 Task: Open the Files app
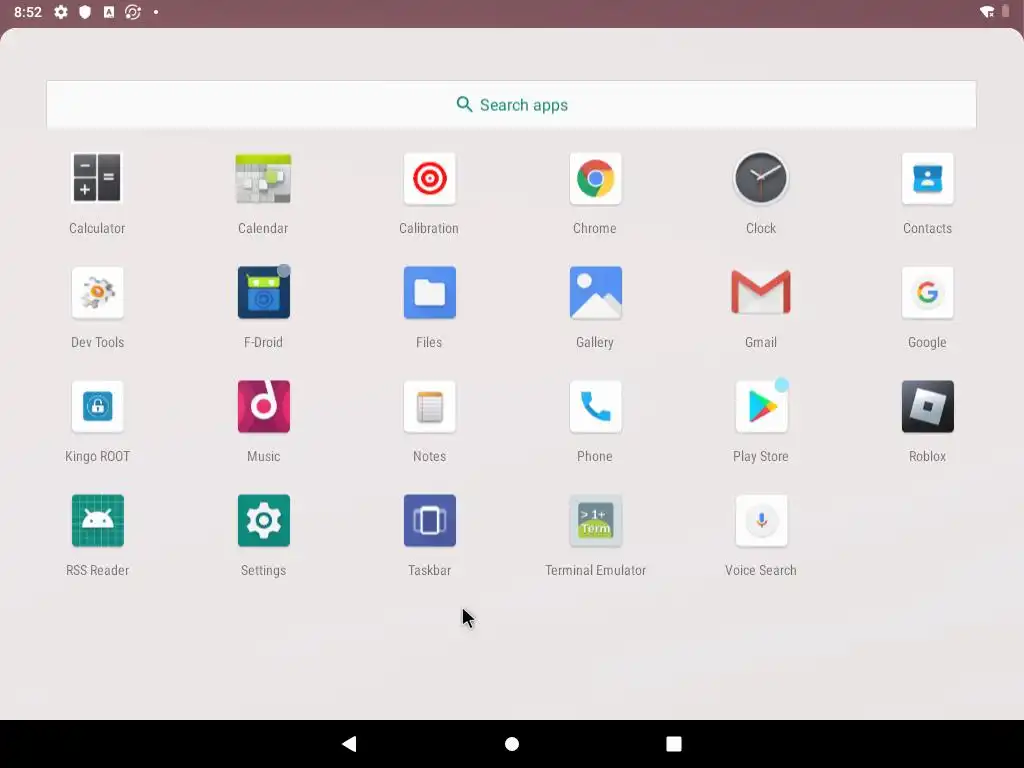pyautogui.click(x=429, y=293)
